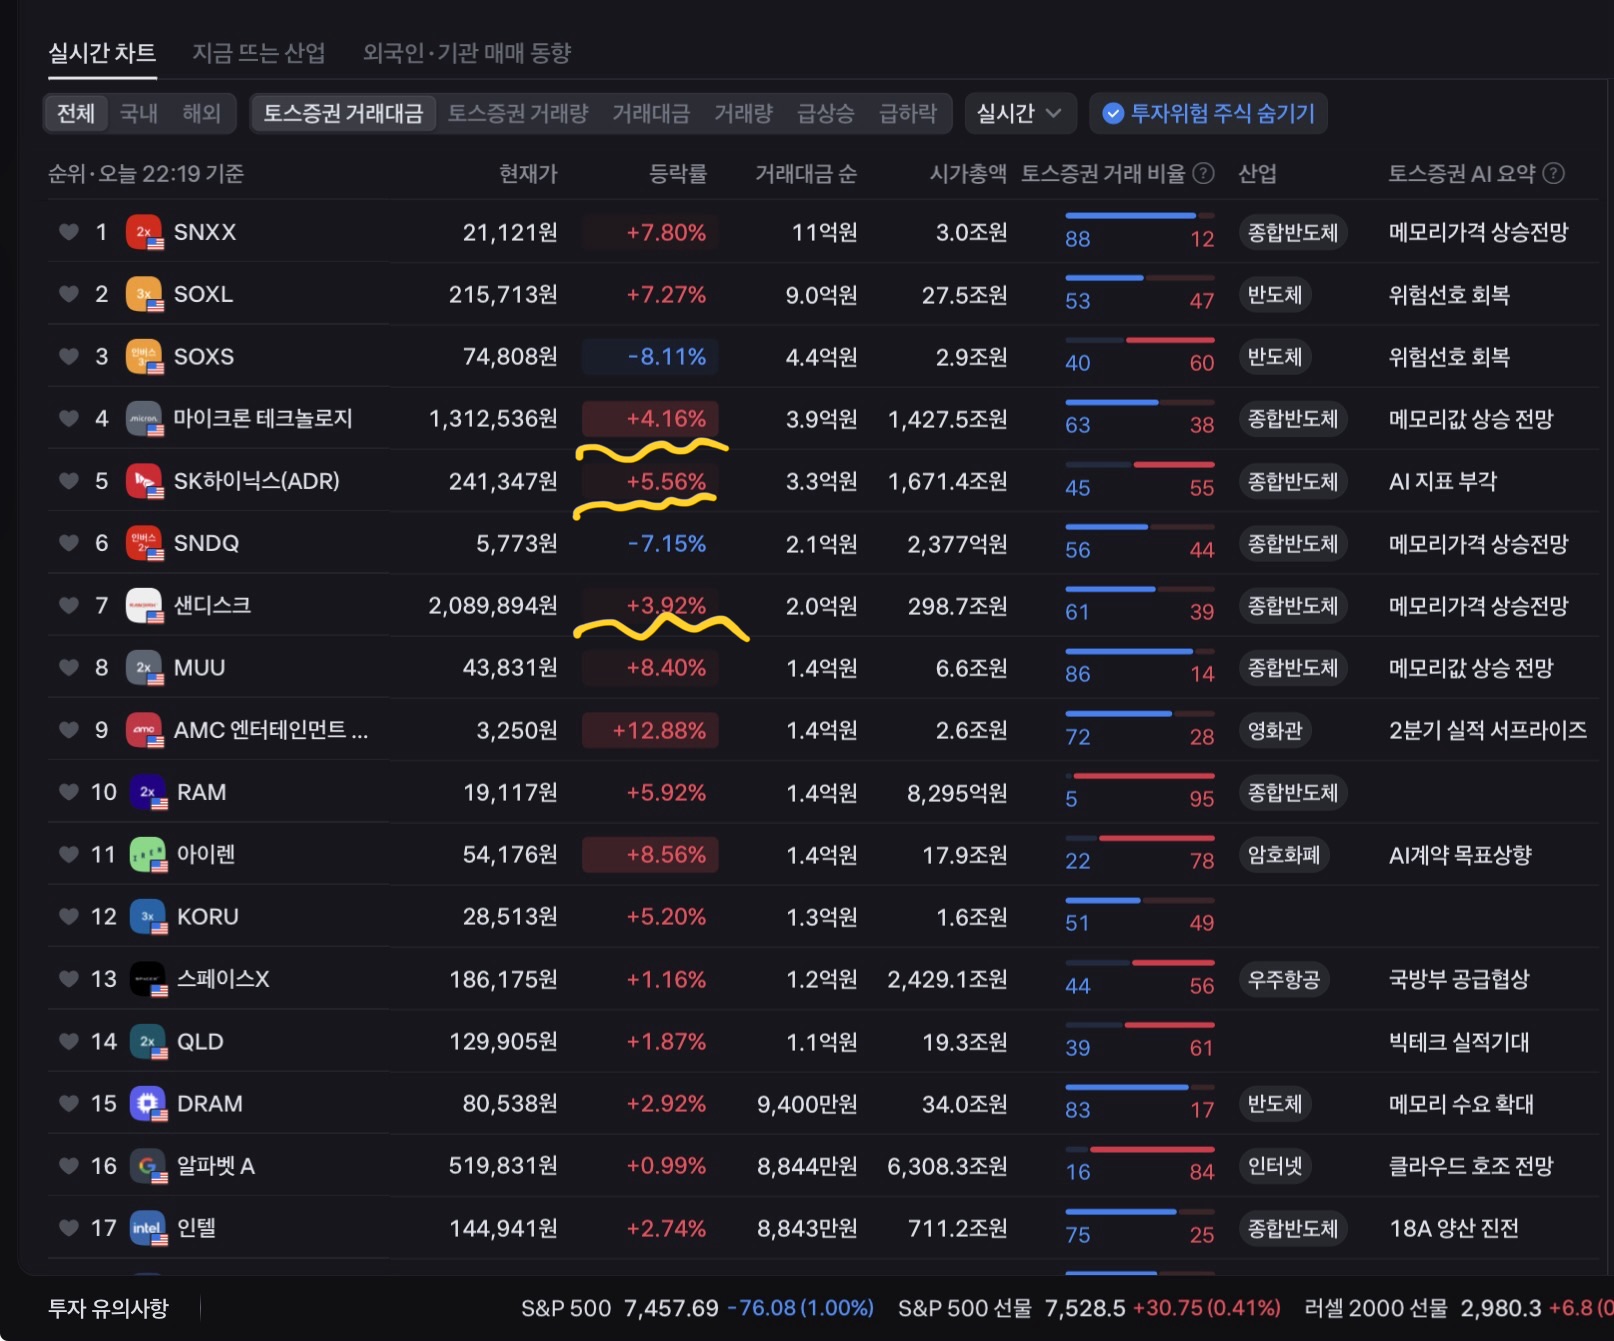
Task: Toggle heart favorite for SK하이닉스(ADR)
Action: point(68,481)
